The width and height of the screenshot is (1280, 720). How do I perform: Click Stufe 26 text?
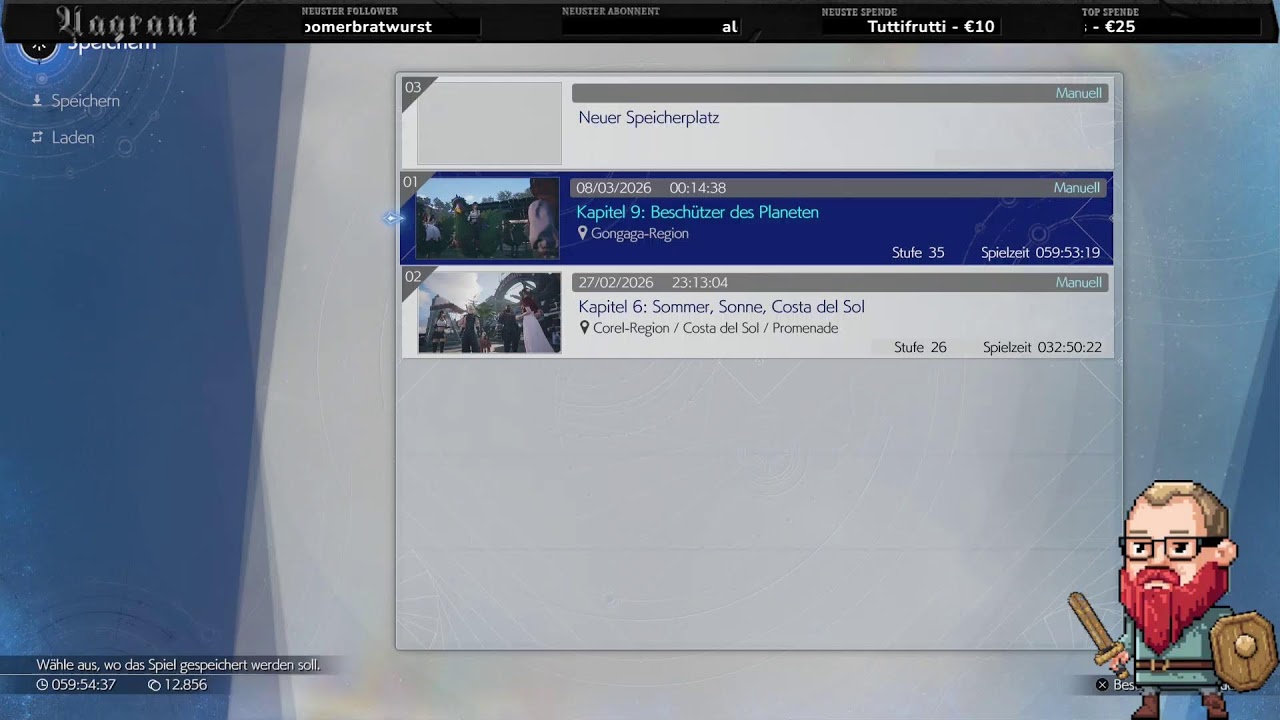point(920,347)
